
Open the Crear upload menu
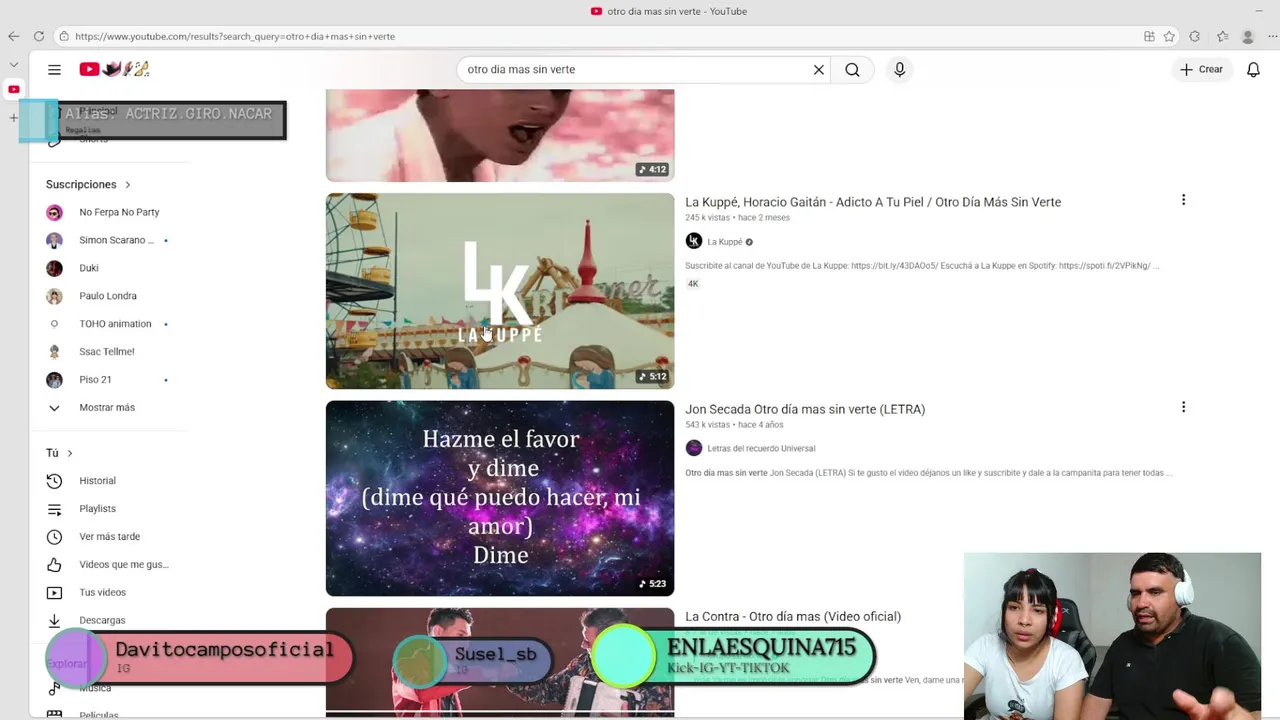[1201, 69]
